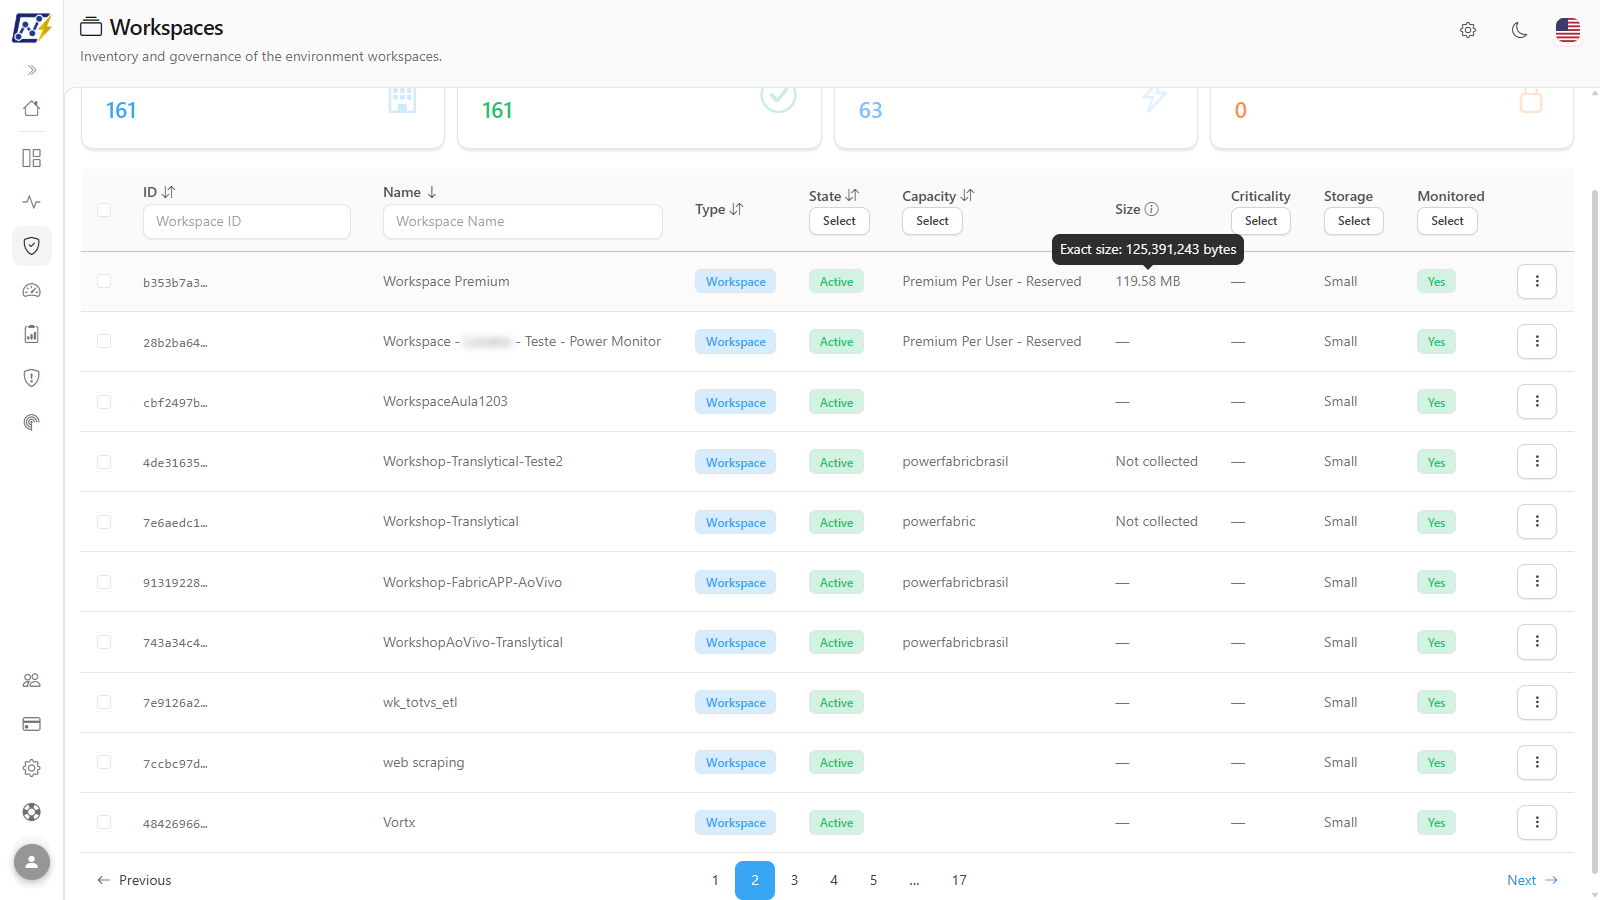This screenshot has height=900, width=1600.
Task: Open the user profile avatar
Action: 32,861
